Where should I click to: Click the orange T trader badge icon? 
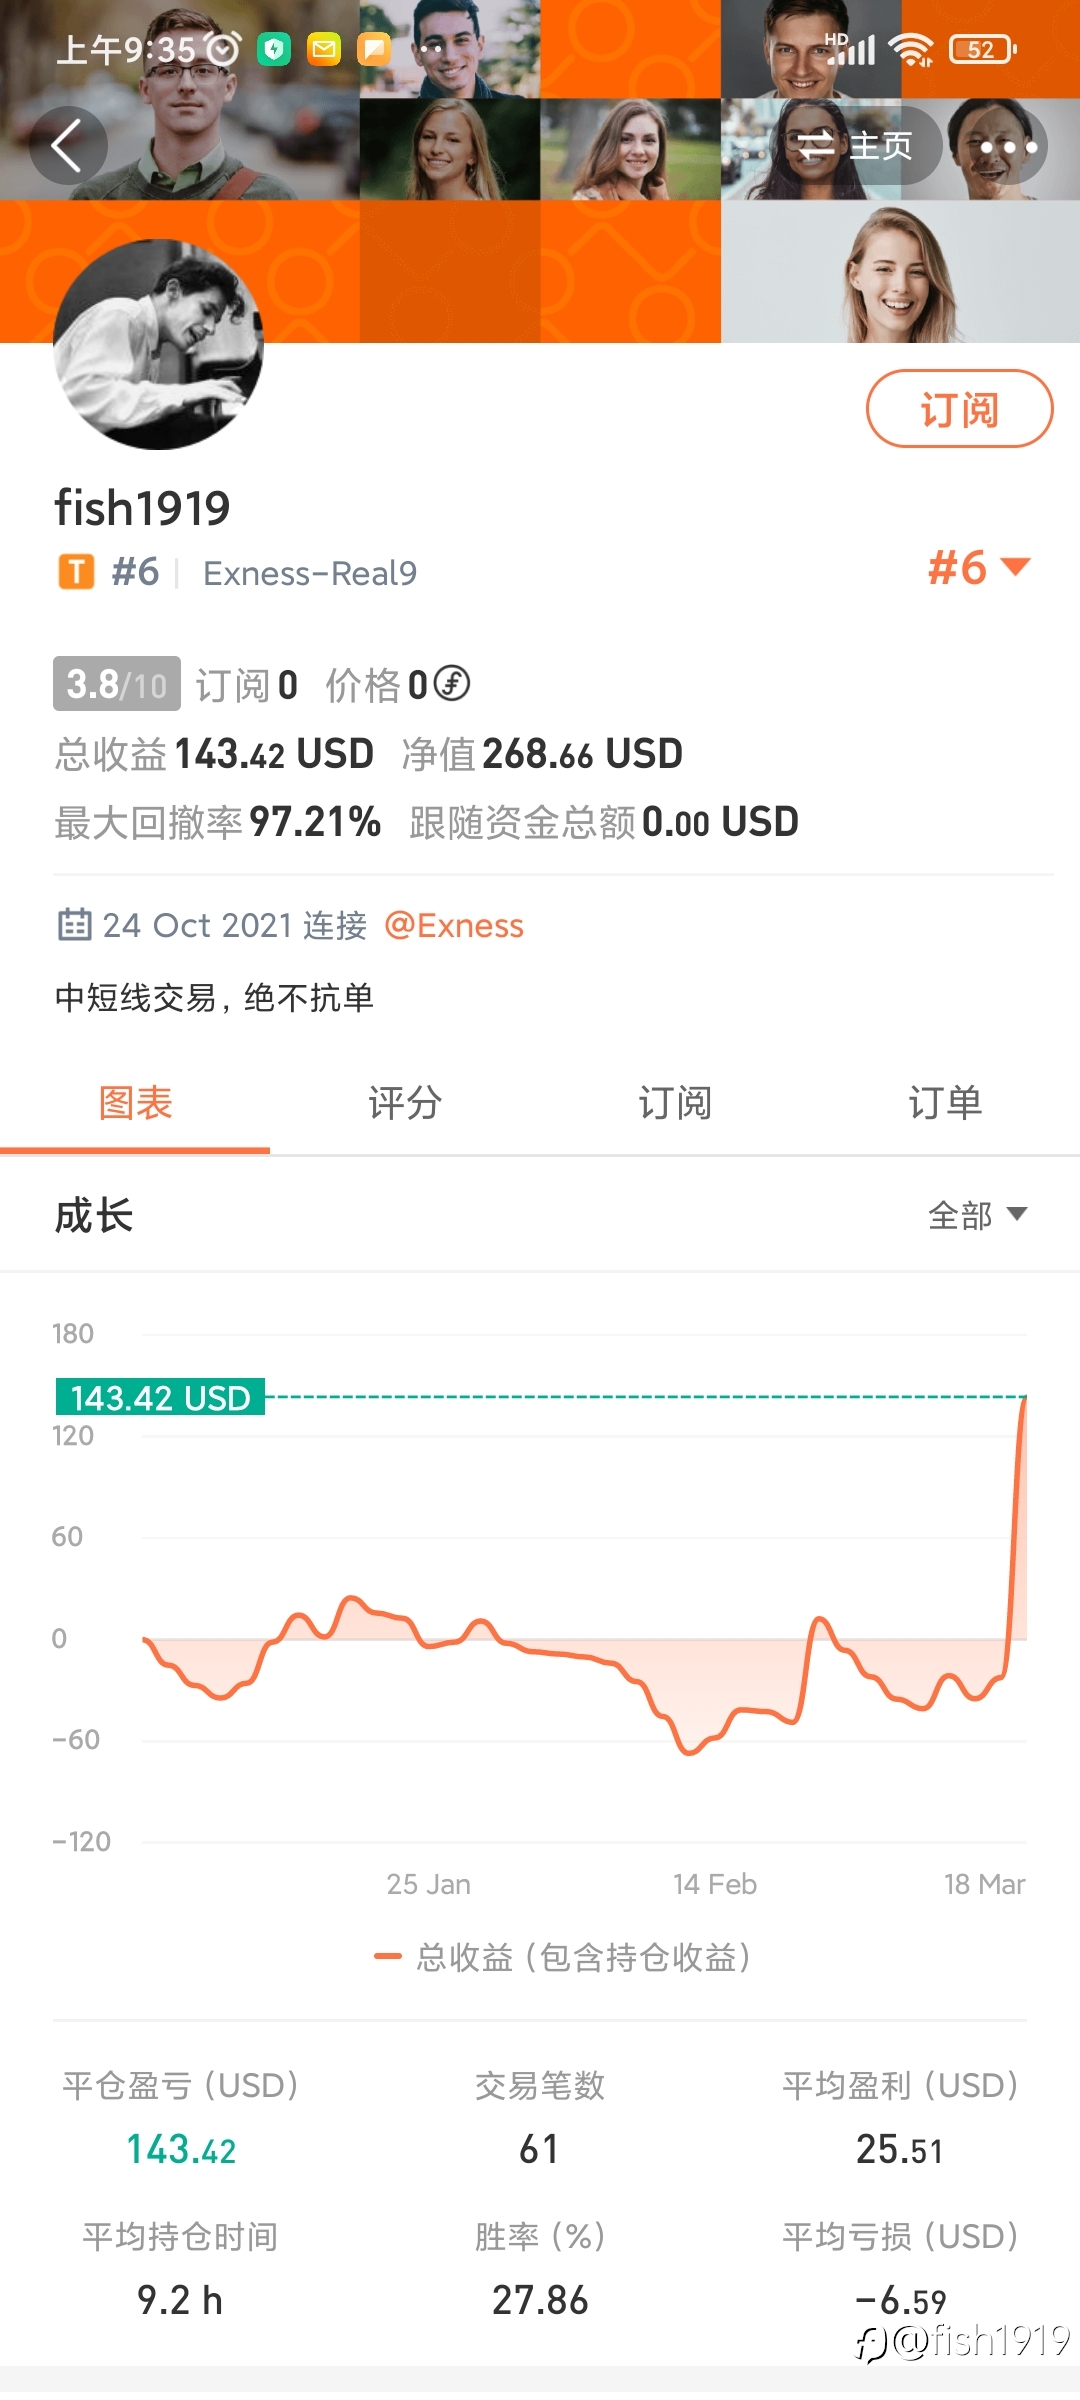pos(76,572)
